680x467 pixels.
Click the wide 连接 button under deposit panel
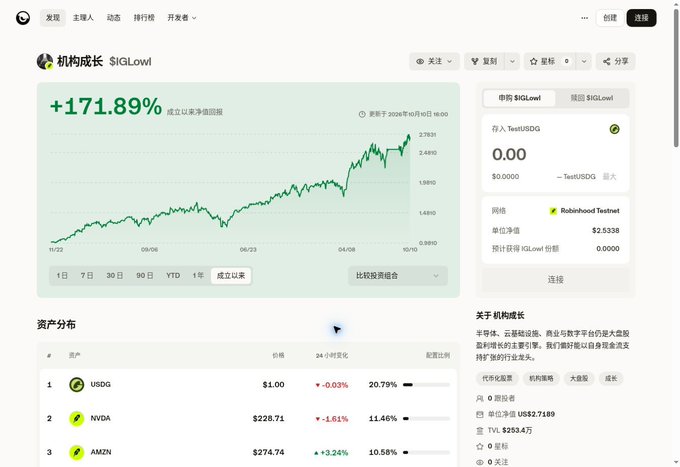coord(555,280)
